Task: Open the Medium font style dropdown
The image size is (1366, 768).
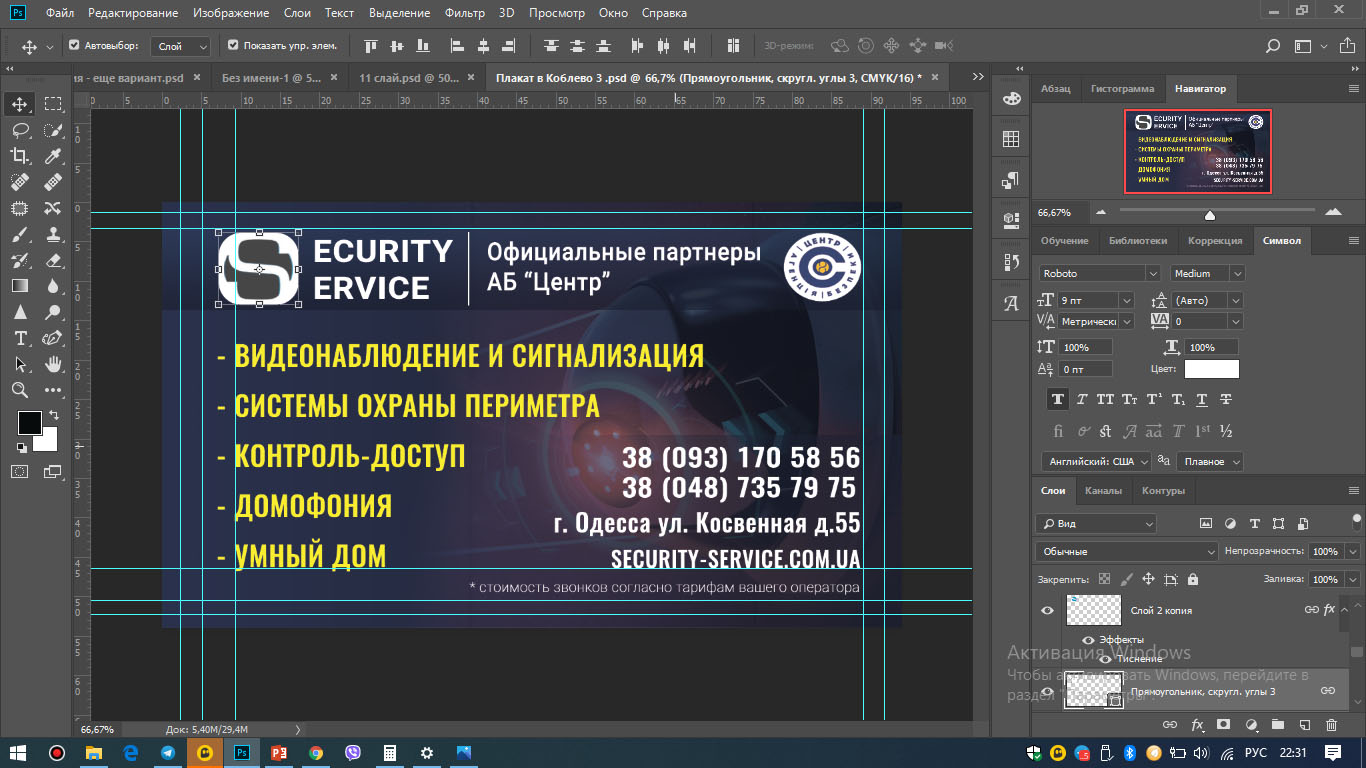Action: pyautogui.click(x=1208, y=273)
